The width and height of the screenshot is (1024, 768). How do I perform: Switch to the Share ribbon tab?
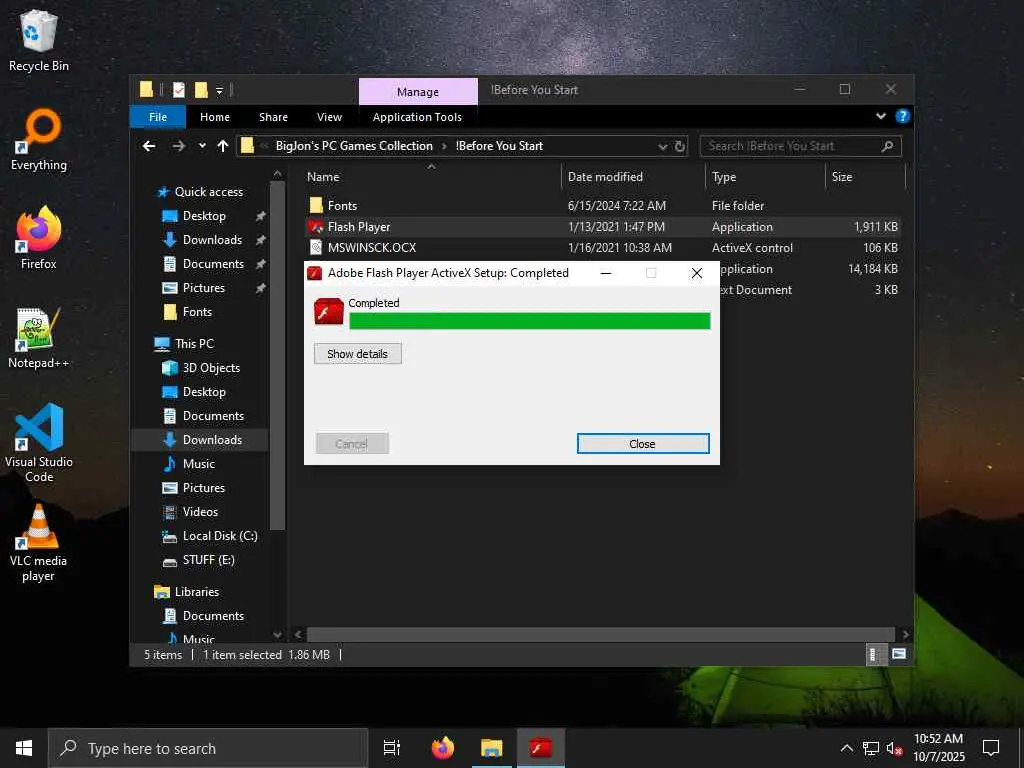point(273,117)
